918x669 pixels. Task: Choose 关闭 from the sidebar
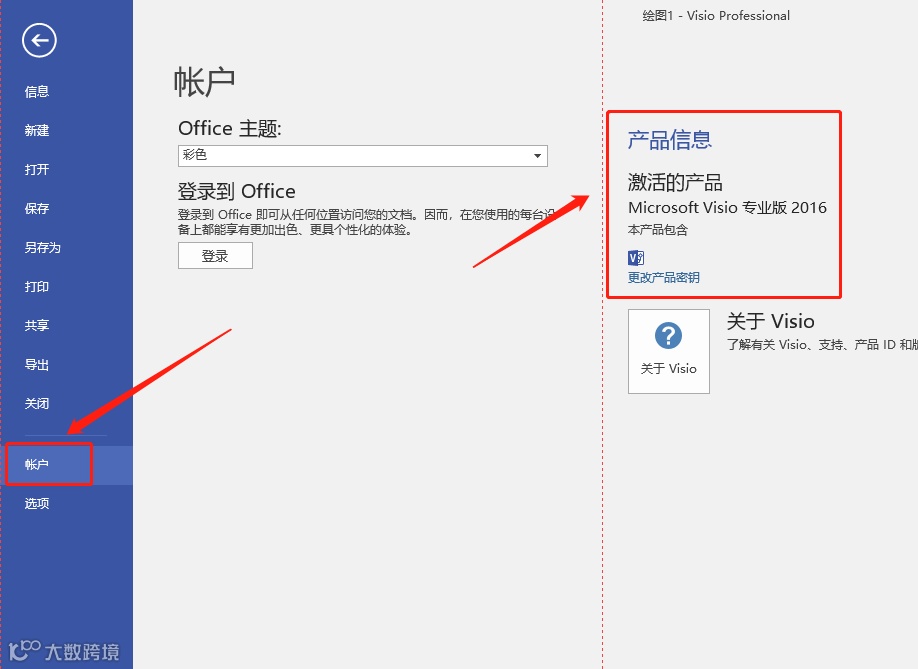(x=37, y=404)
